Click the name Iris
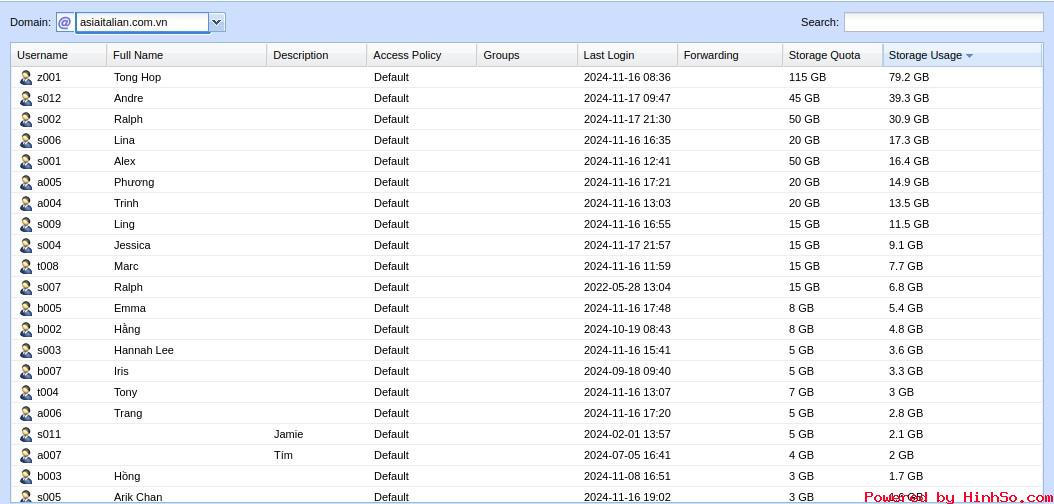 pos(121,371)
